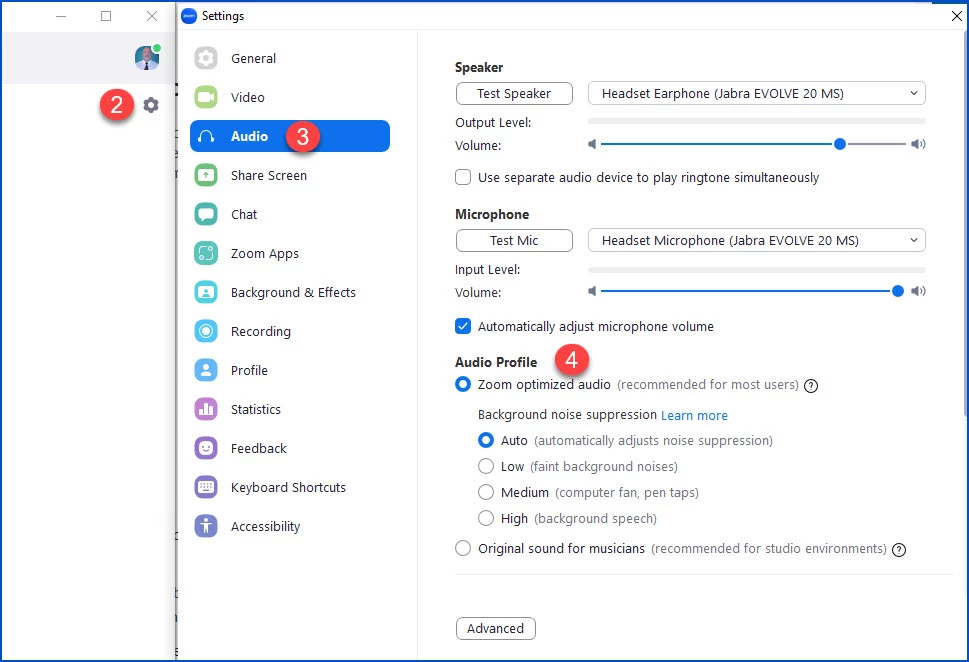Open the Speaker device dropdown
This screenshot has height=662, width=969.
click(756, 93)
